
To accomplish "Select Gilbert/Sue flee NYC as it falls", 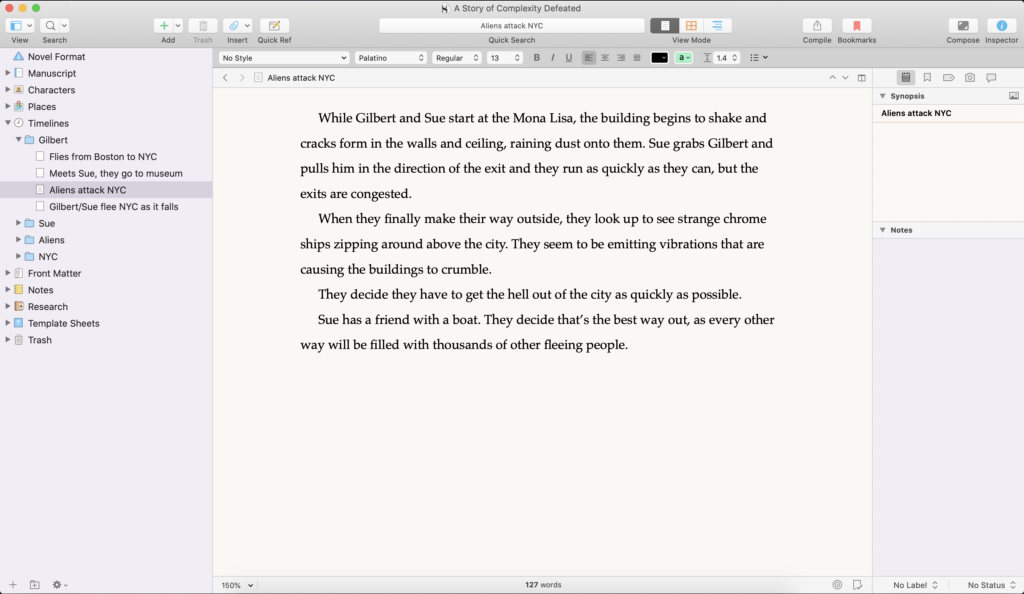I will tap(114, 206).
